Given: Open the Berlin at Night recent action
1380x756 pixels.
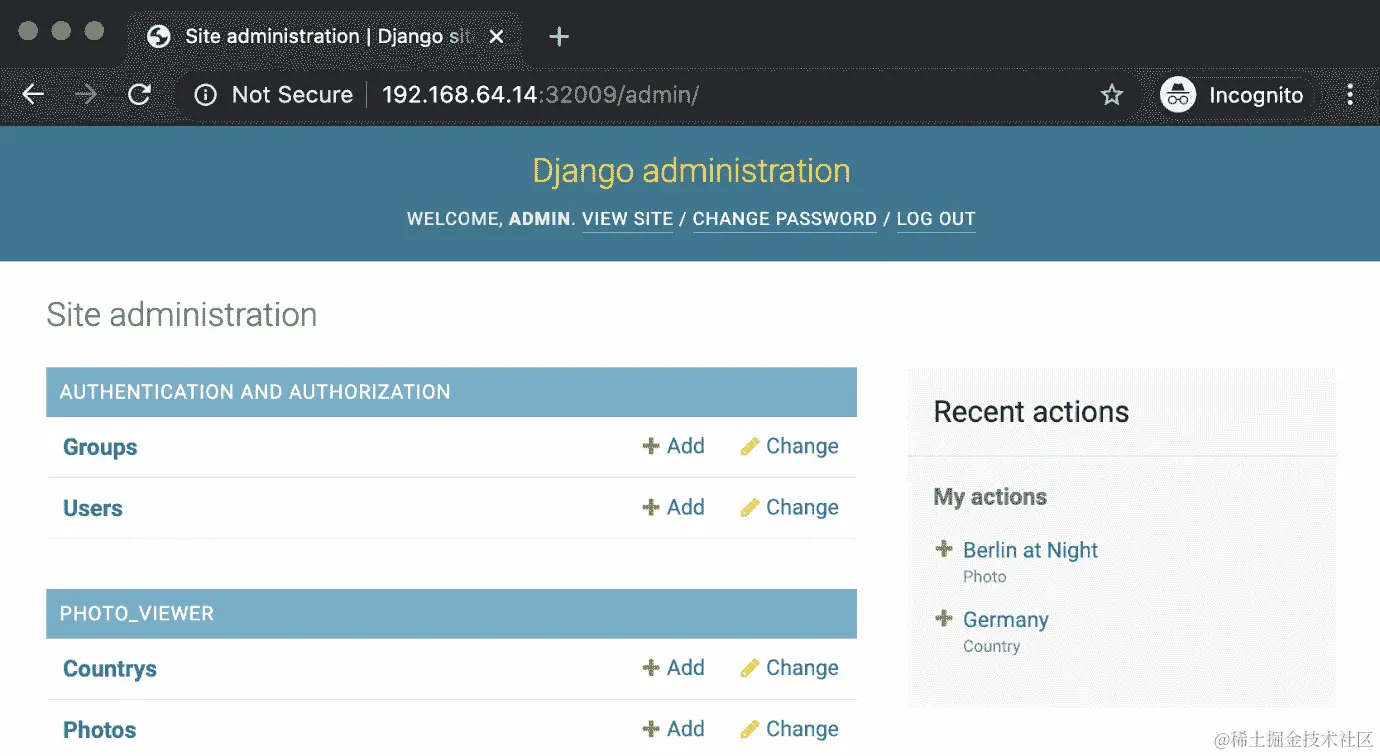Looking at the screenshot, I should click(x=1030, y=550).
